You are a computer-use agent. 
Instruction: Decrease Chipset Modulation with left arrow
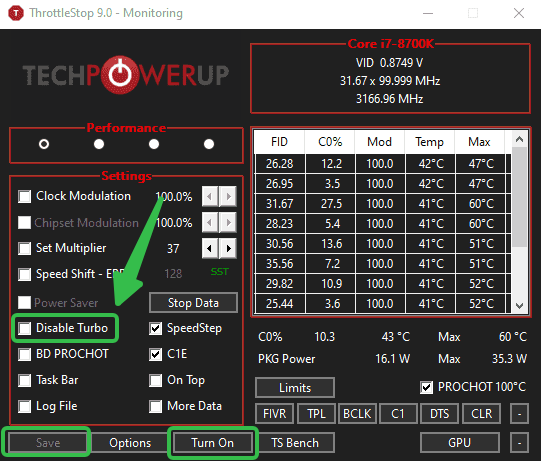(x=209, y=222)
